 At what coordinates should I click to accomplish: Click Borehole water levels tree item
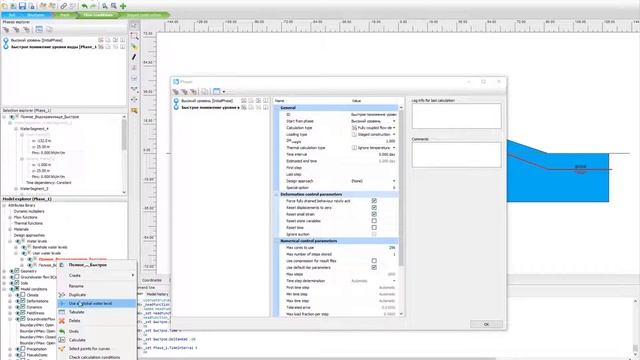pyautogui.click(x=49, y=247)
